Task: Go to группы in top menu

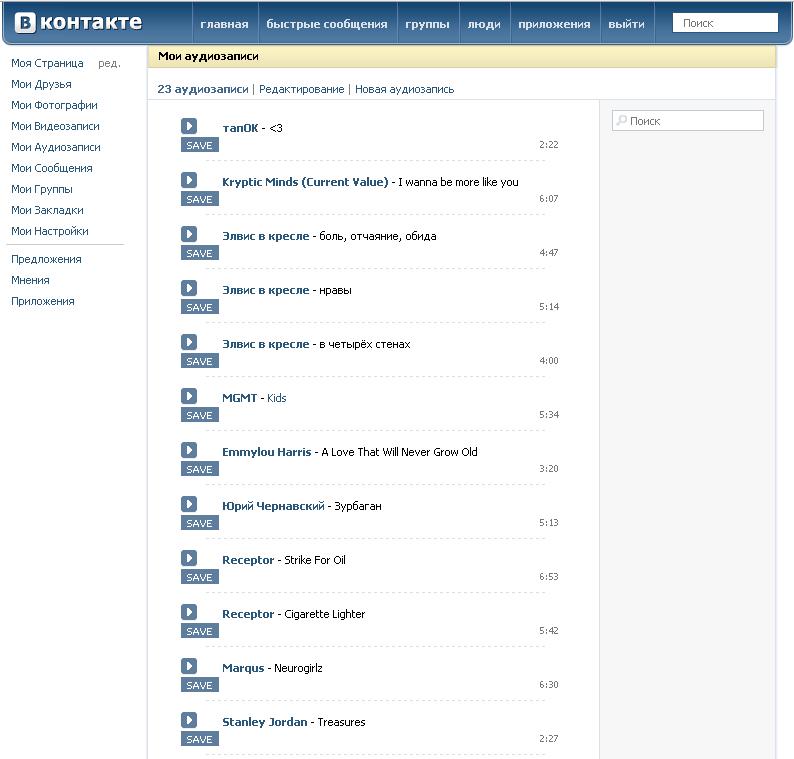Action: 427,24
